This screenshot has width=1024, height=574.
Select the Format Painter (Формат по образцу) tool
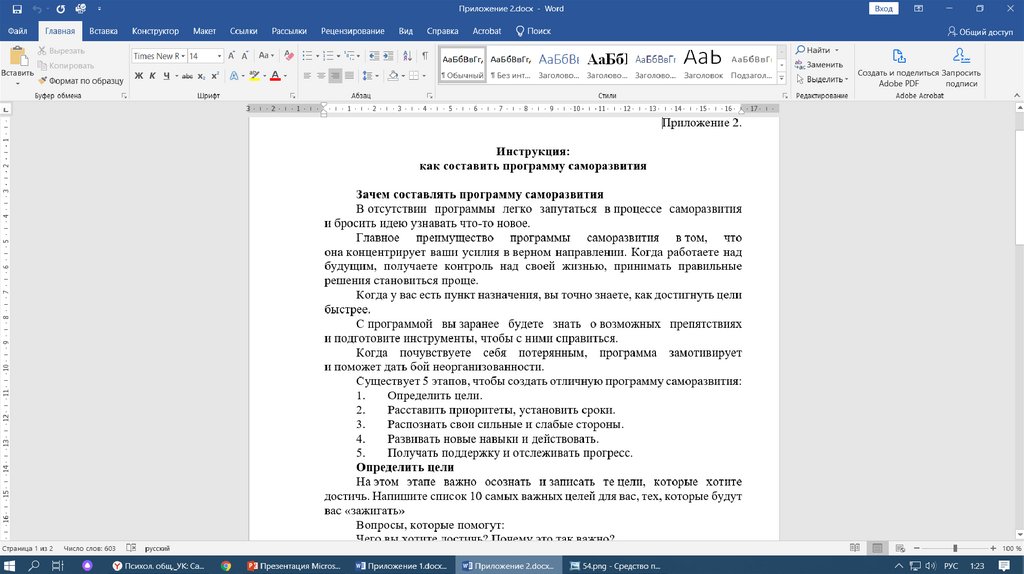point(80,80)
